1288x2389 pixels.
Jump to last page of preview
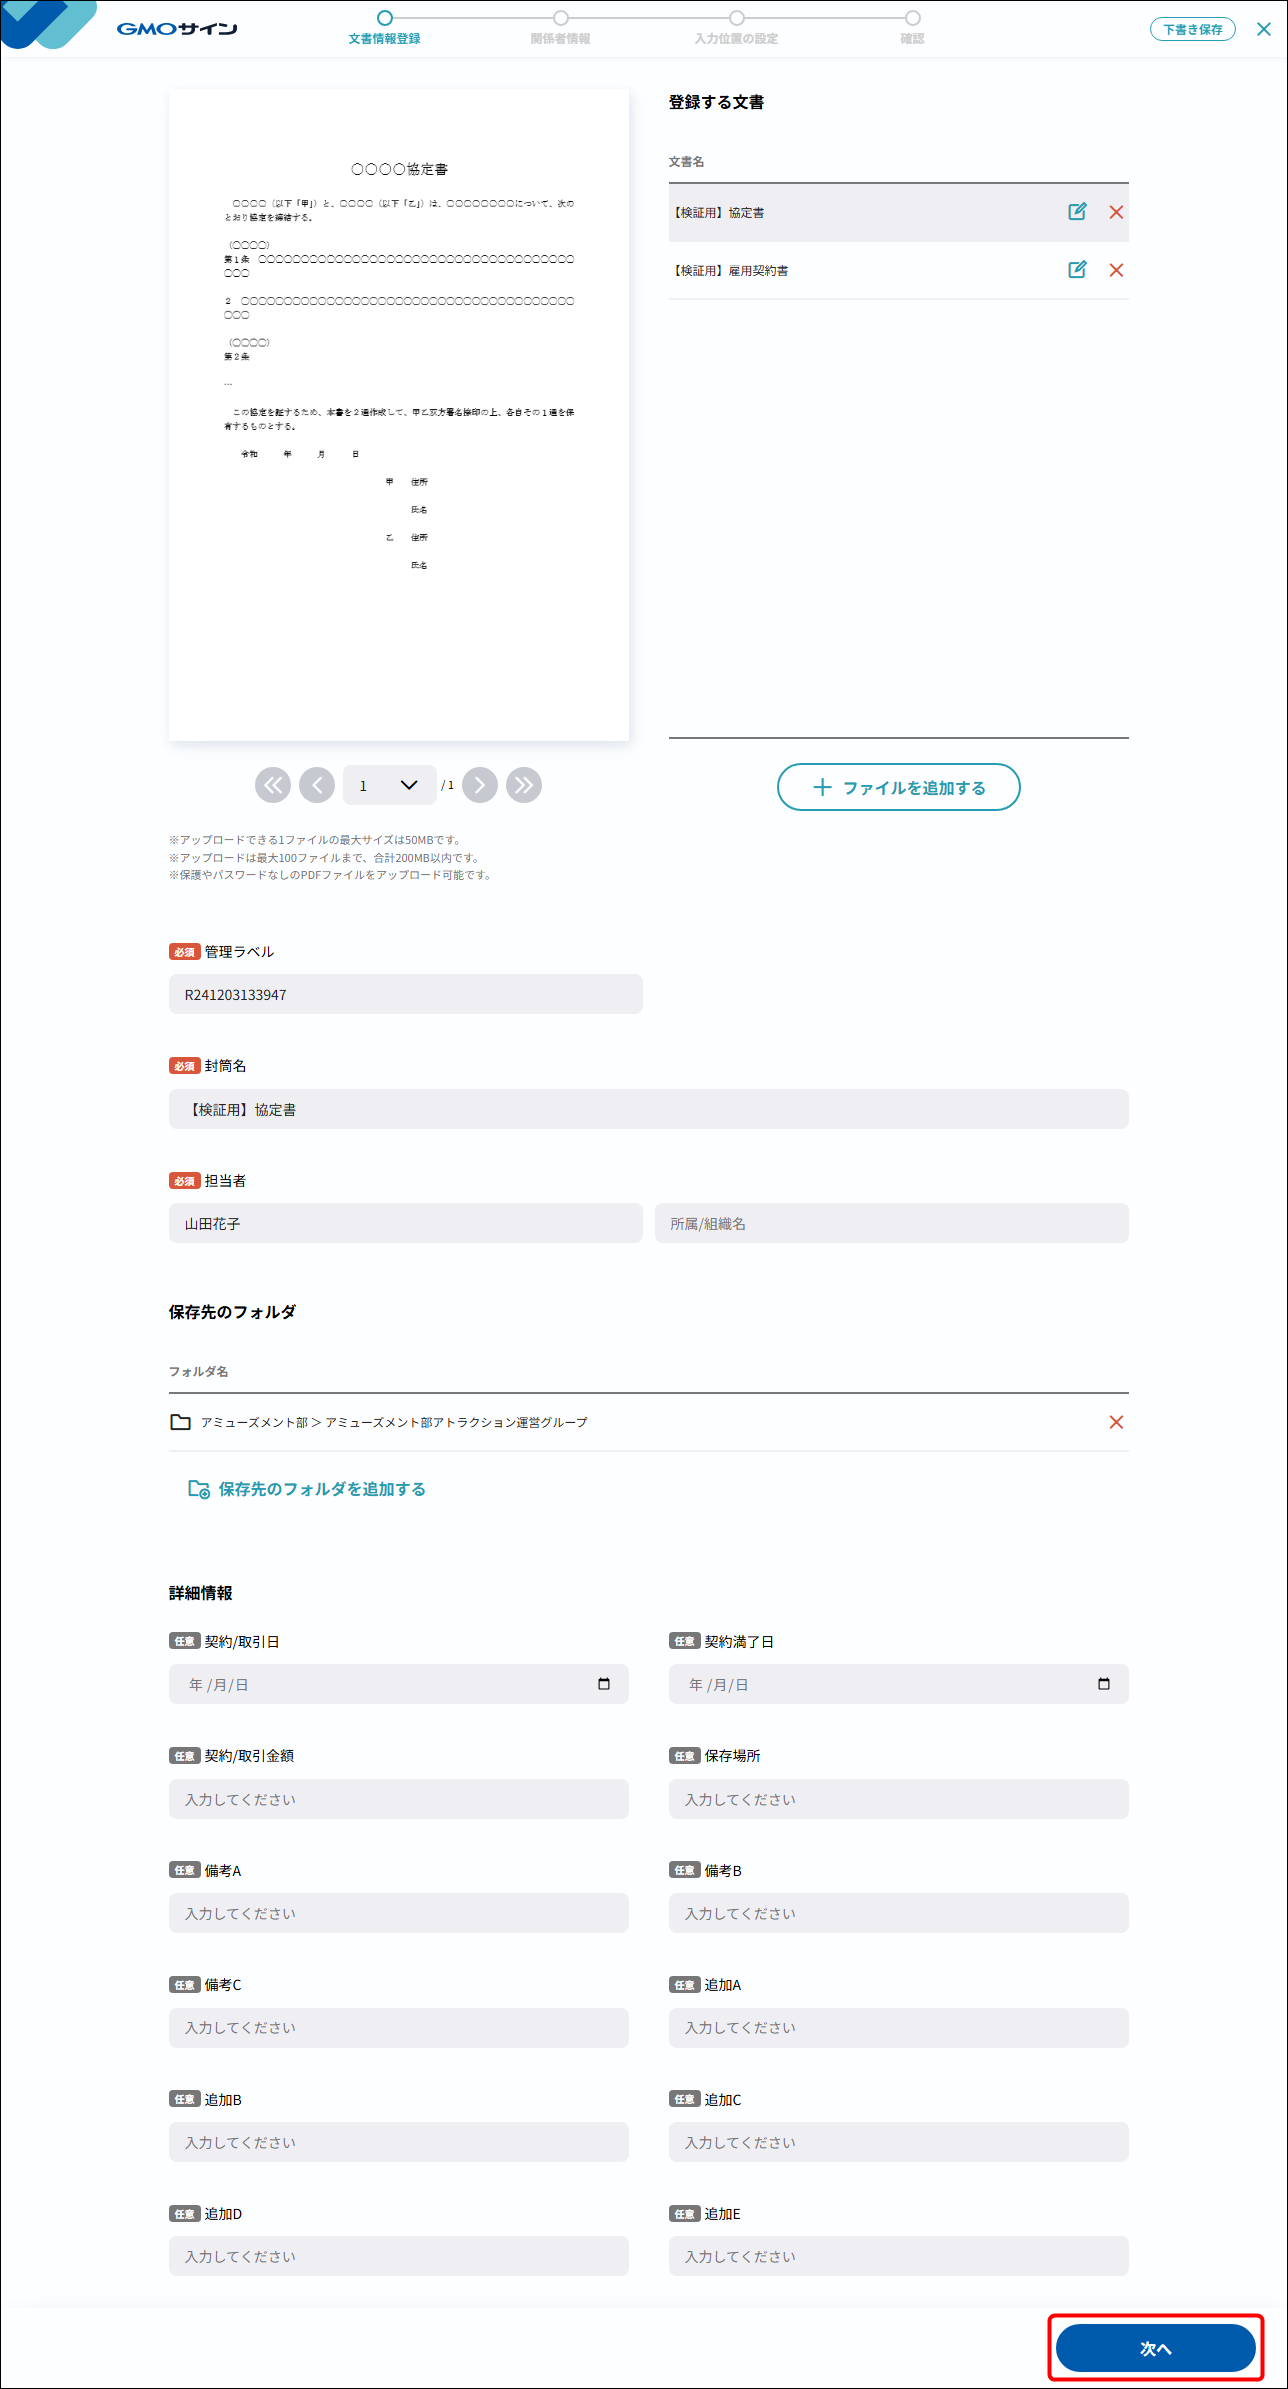(524, 785)
